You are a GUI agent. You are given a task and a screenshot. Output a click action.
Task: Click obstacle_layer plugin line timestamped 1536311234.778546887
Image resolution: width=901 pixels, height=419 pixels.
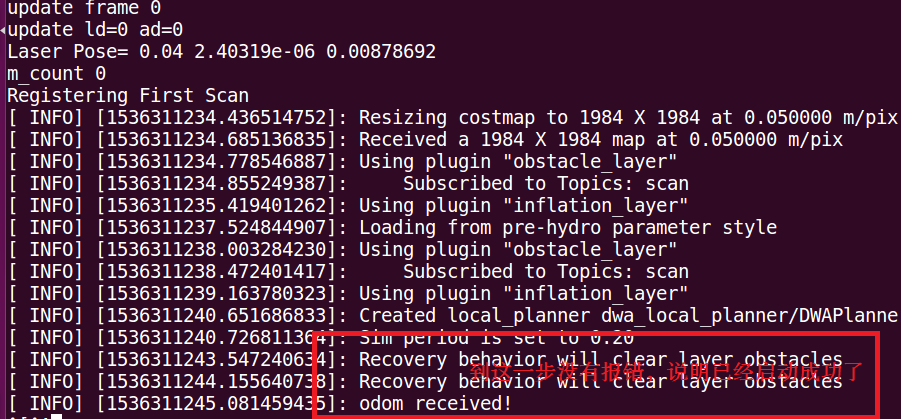click(341, 162)
